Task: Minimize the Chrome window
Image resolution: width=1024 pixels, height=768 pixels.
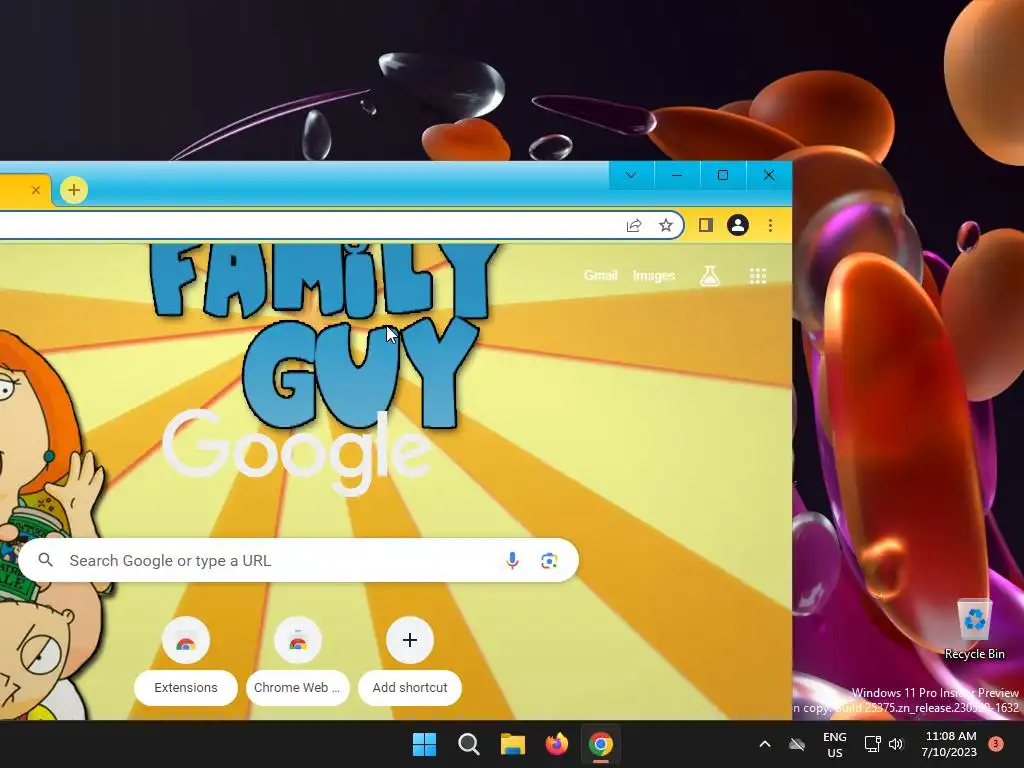Action: tap(677, 175)
